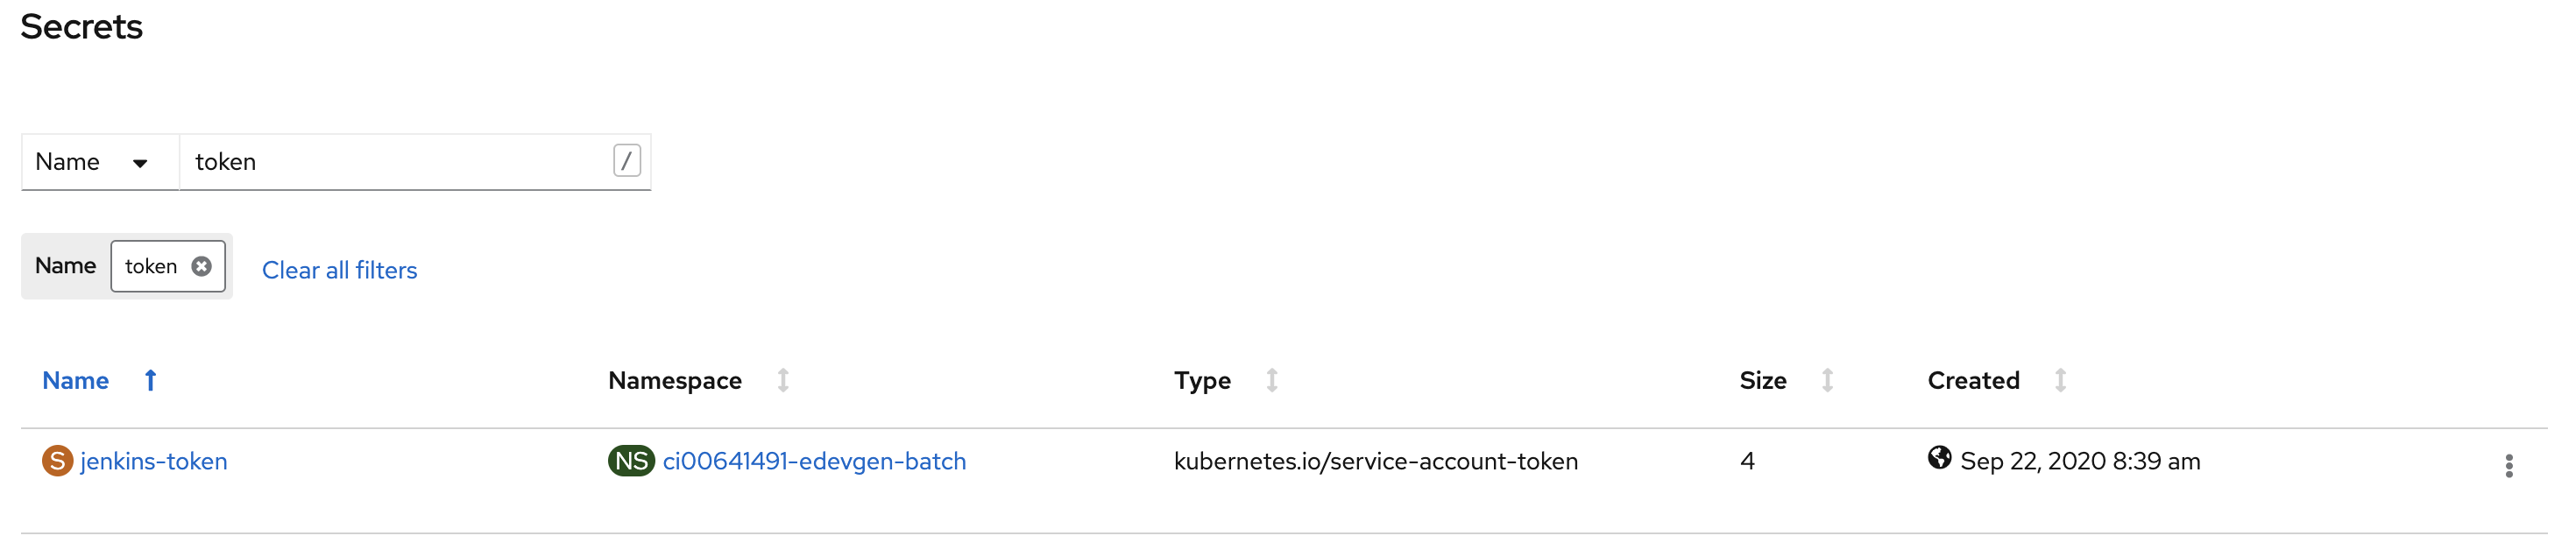Toggle sorting on the Created column
2576x550 pixels.
pyautogui.click(x=2061, y=380)
